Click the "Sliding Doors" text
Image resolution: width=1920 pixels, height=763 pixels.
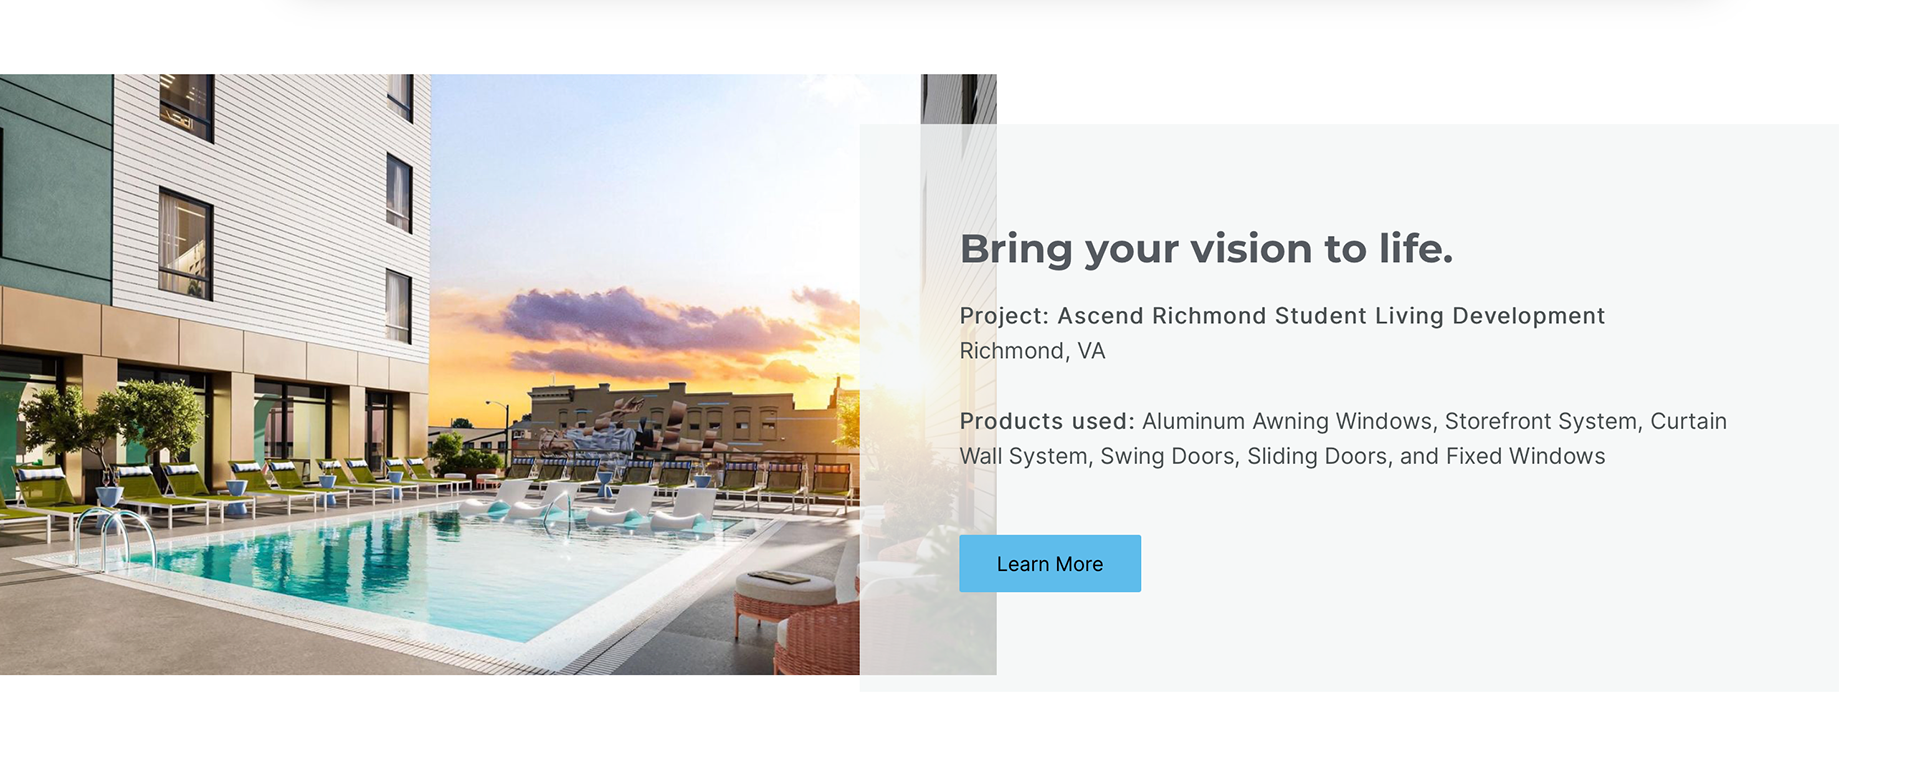click(1316, 456)
